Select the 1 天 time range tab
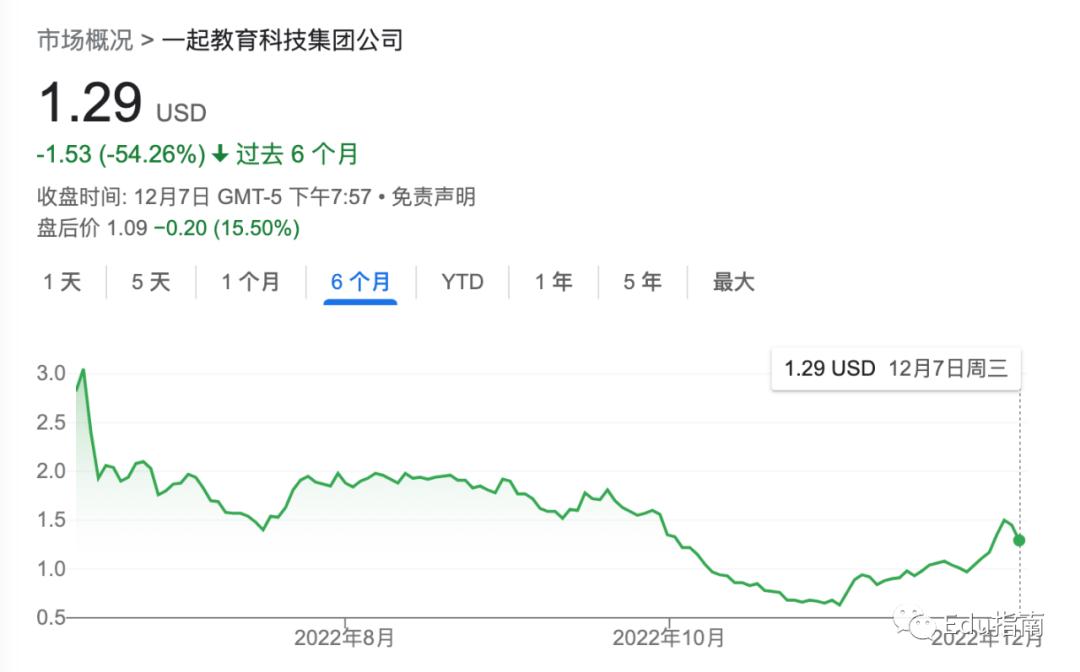Image resolution: width=1080 pixels, height=672 pixels. pyautogui.click(x=62, y=282)
